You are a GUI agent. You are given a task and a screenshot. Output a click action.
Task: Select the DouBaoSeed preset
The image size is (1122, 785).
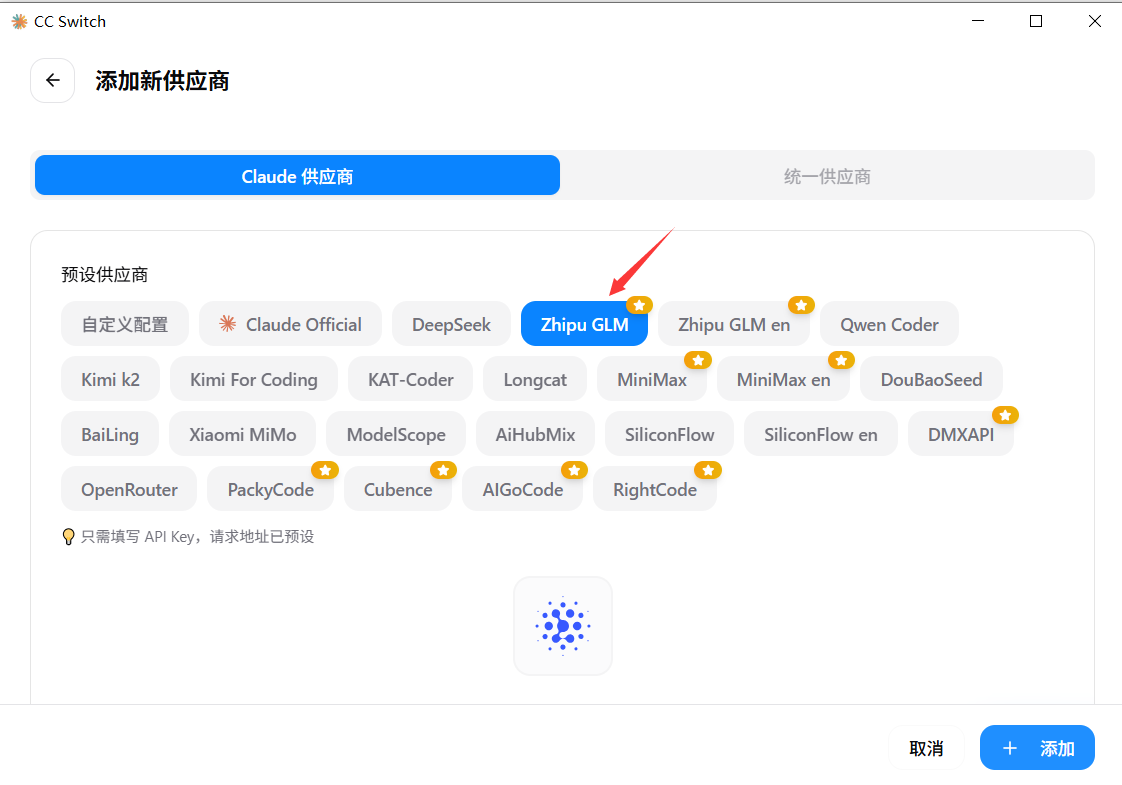[932, 379]
